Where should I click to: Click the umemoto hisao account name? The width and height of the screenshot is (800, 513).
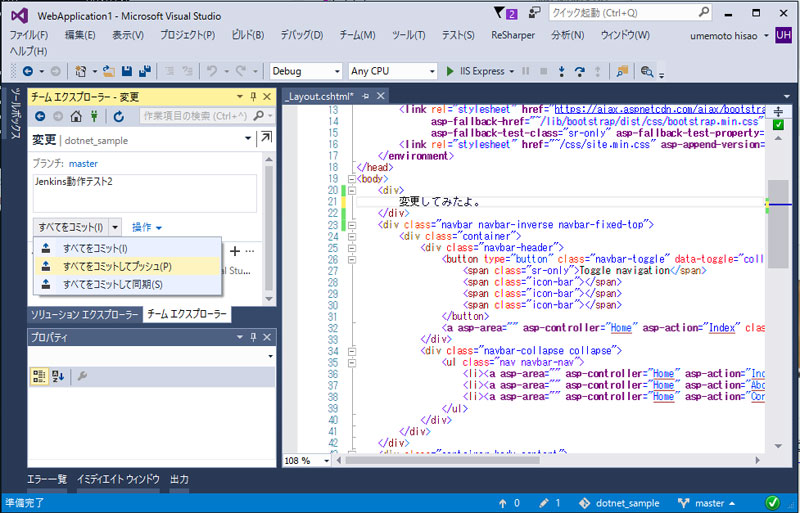[x=723, y=36]
